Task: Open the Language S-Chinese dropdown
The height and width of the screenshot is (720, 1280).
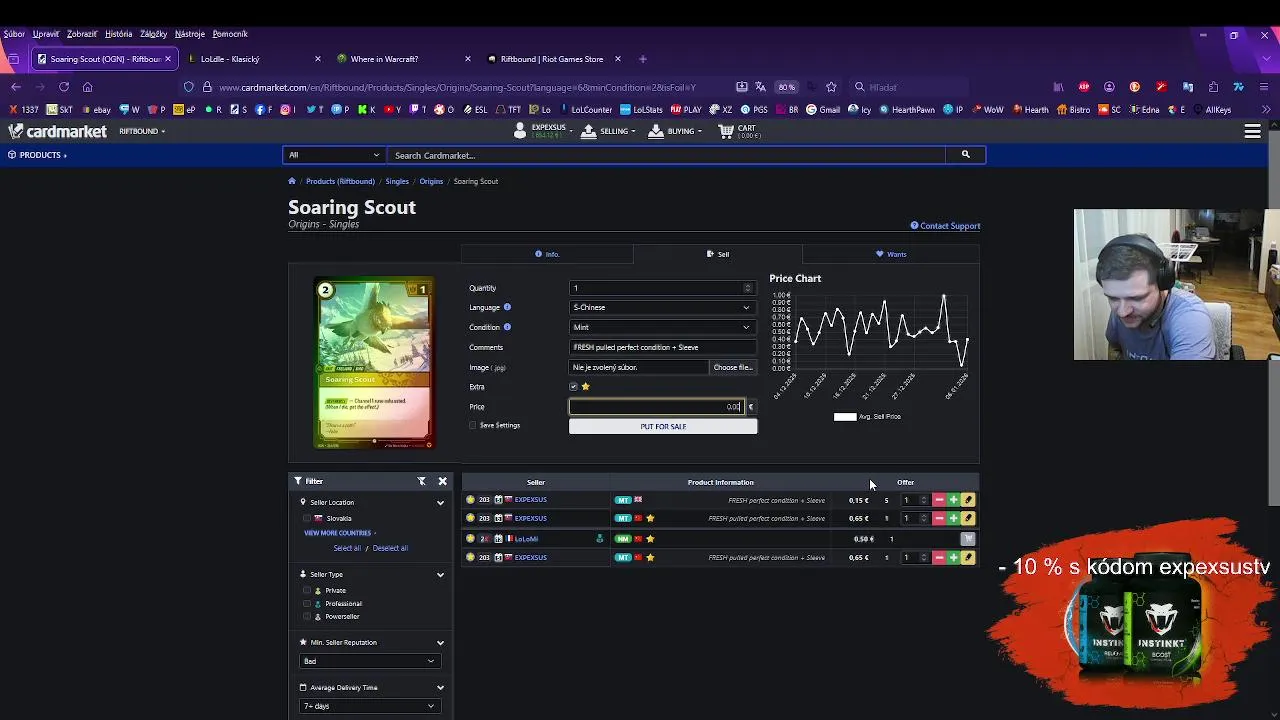Action: (x=661, y=307)
